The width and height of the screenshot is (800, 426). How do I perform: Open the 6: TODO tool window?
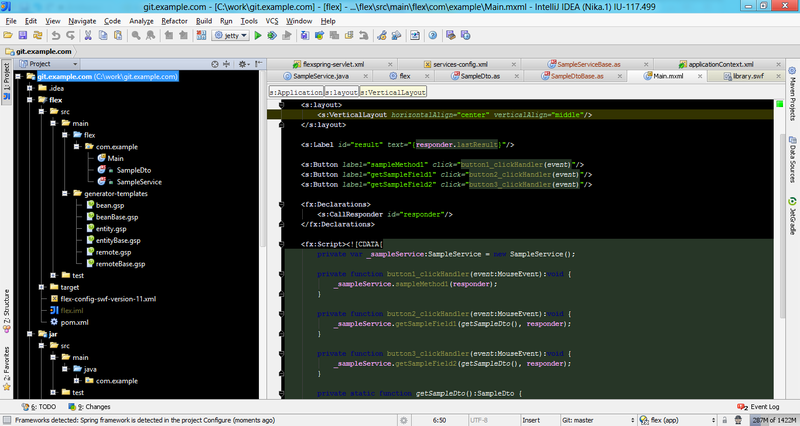coord(39,407)
